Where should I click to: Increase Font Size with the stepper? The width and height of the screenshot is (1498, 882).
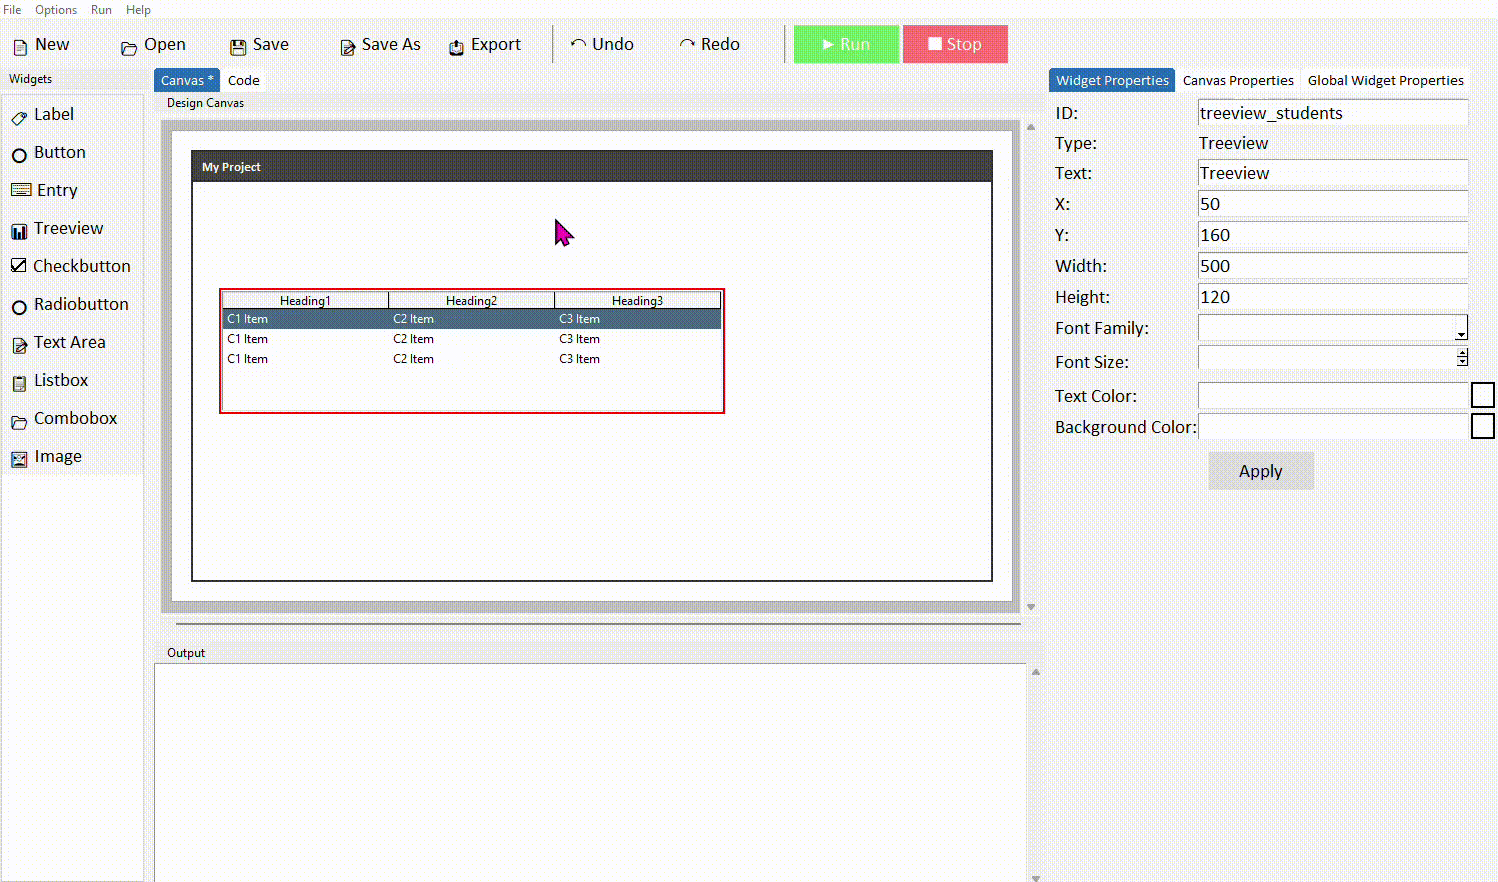point(1462,352)
